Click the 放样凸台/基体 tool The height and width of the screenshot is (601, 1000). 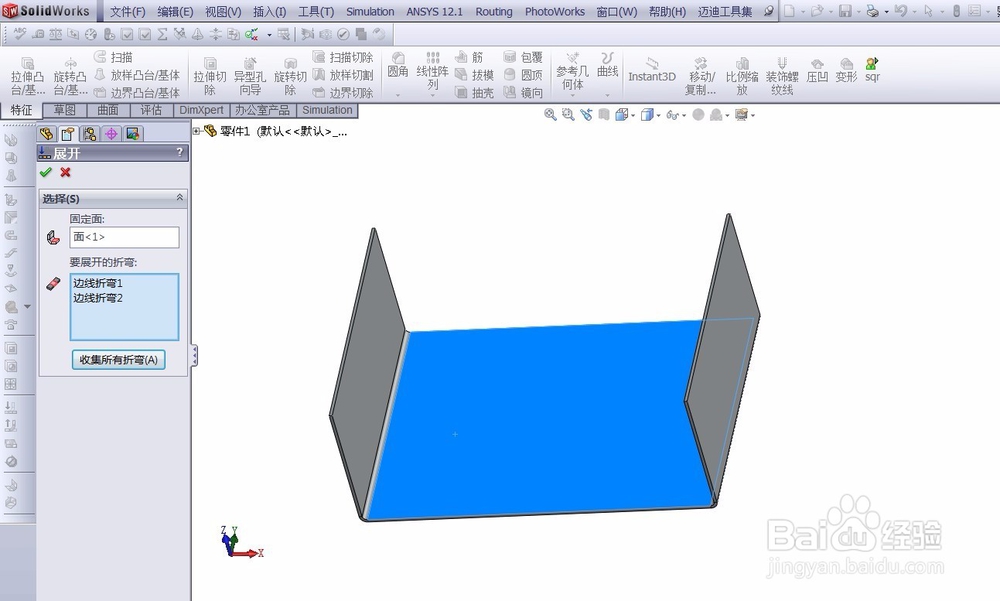tap(137, 75)
